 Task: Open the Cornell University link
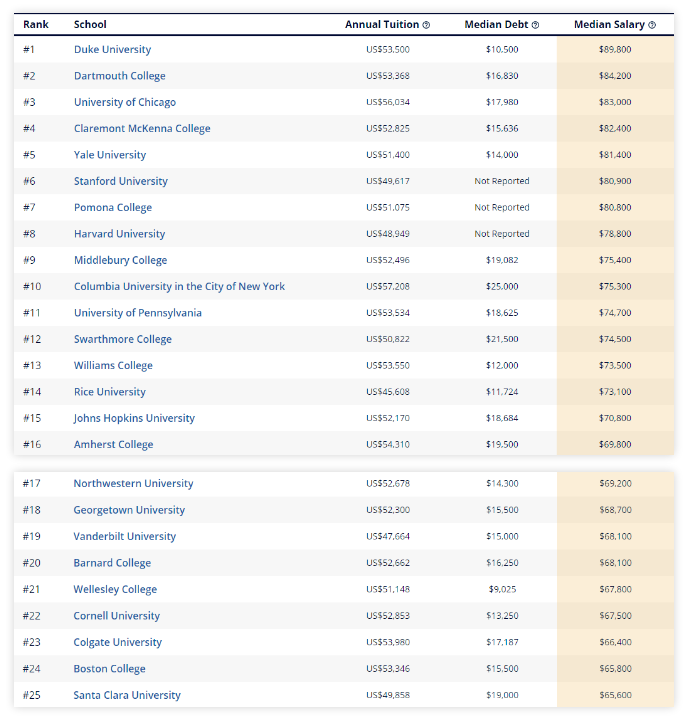[116, 616]
